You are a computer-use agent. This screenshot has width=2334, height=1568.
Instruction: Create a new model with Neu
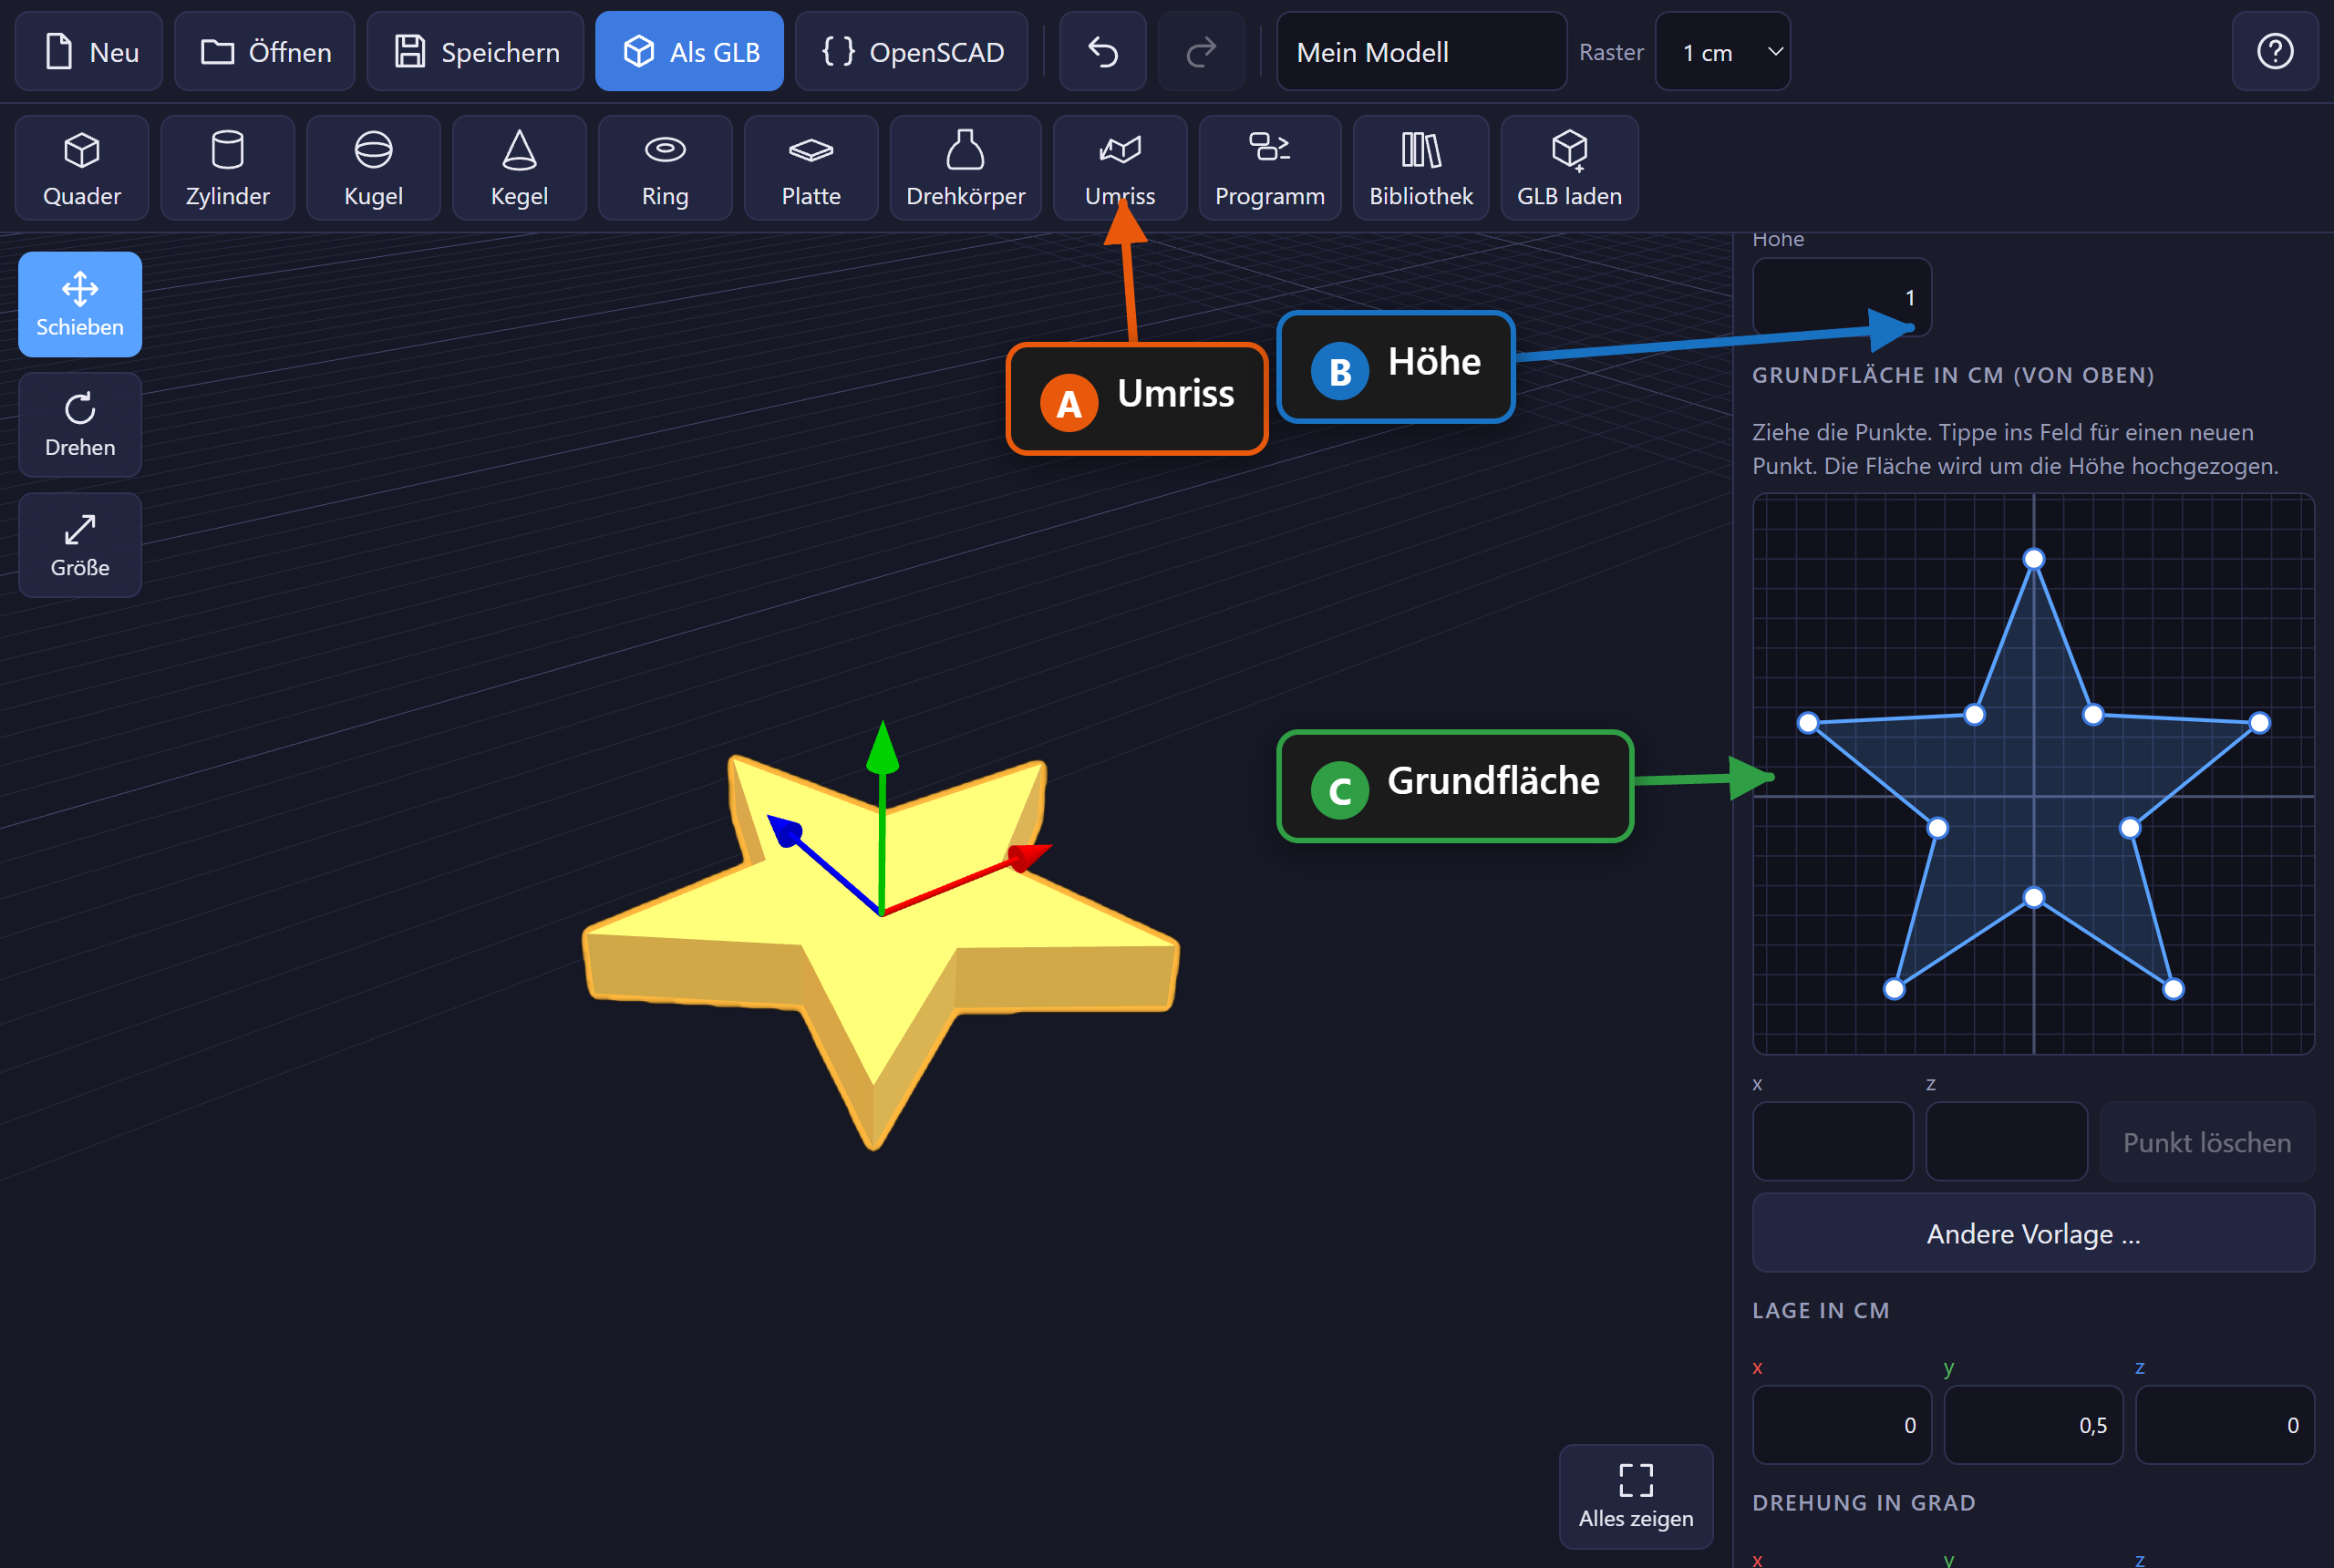coord(89,51)
